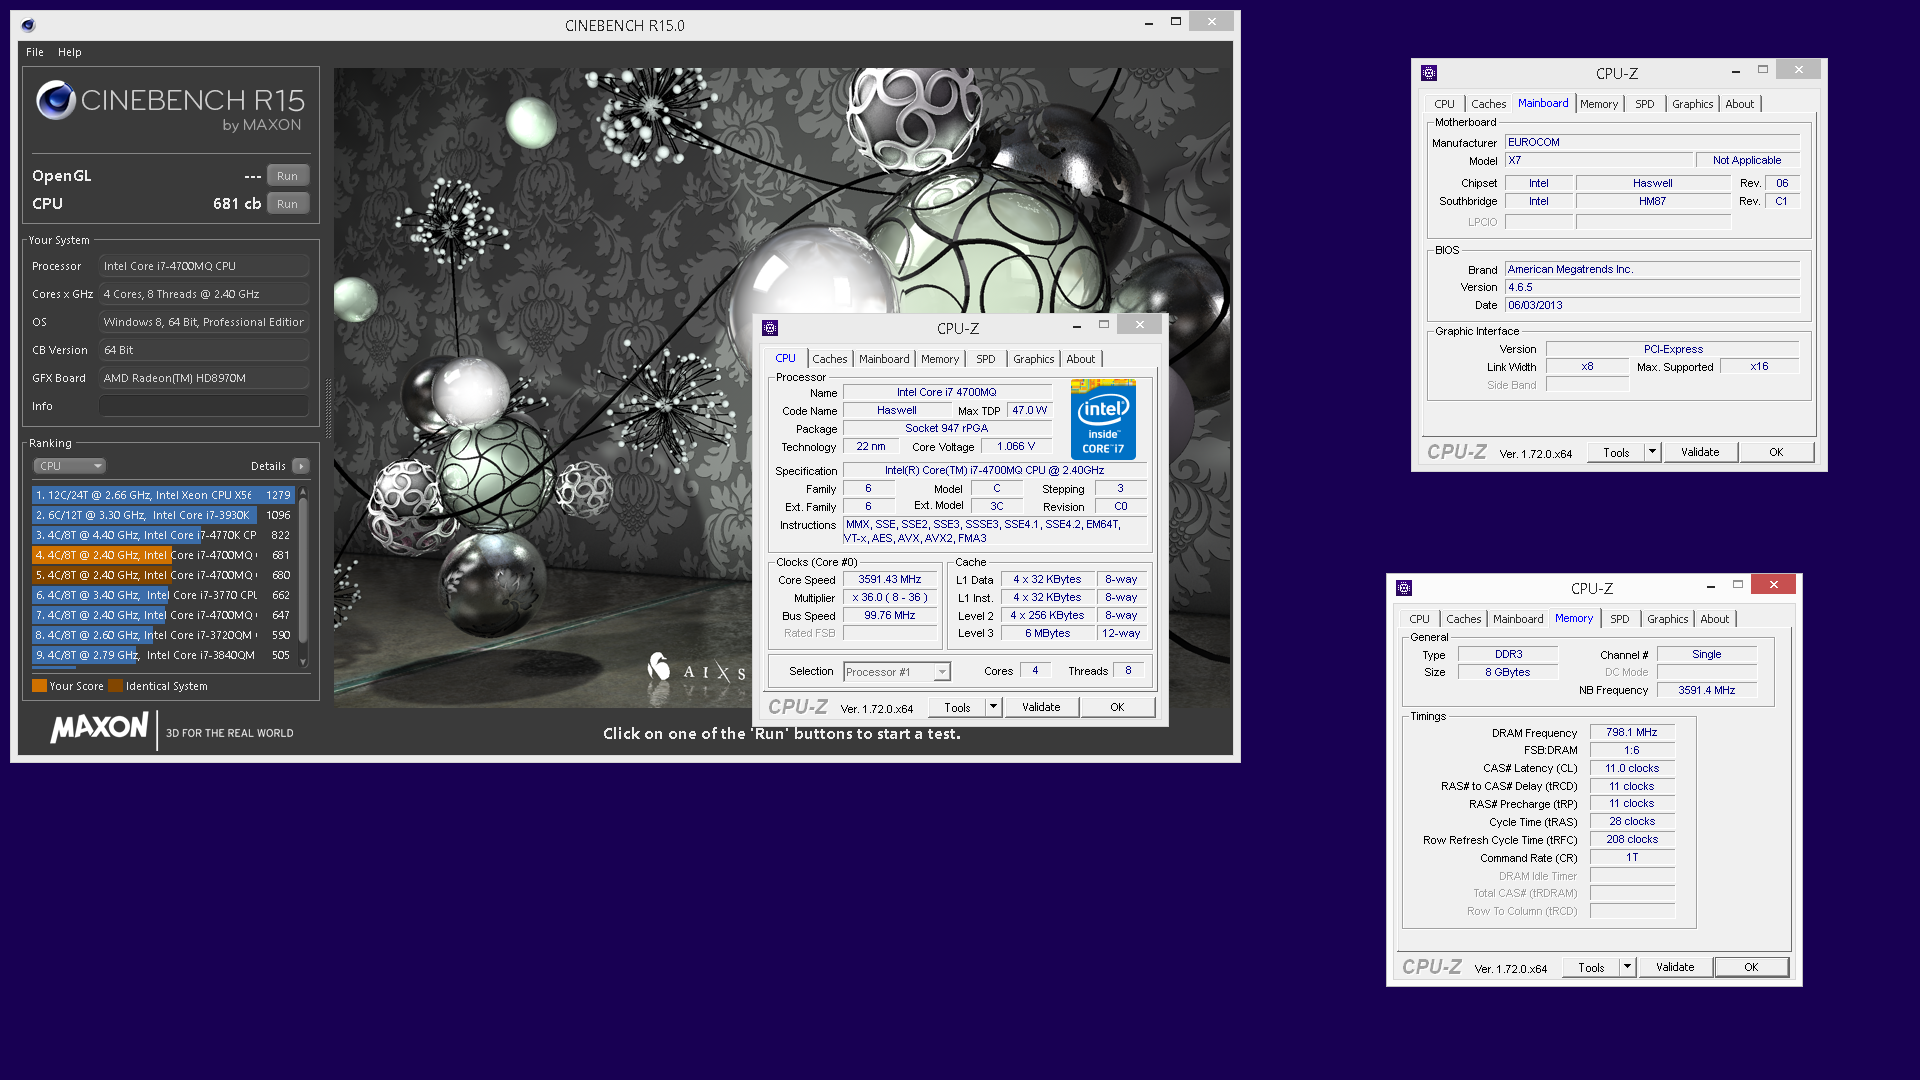
Task: Click Tools button in Memory CPU-Z window
Action: (1591, 967)
